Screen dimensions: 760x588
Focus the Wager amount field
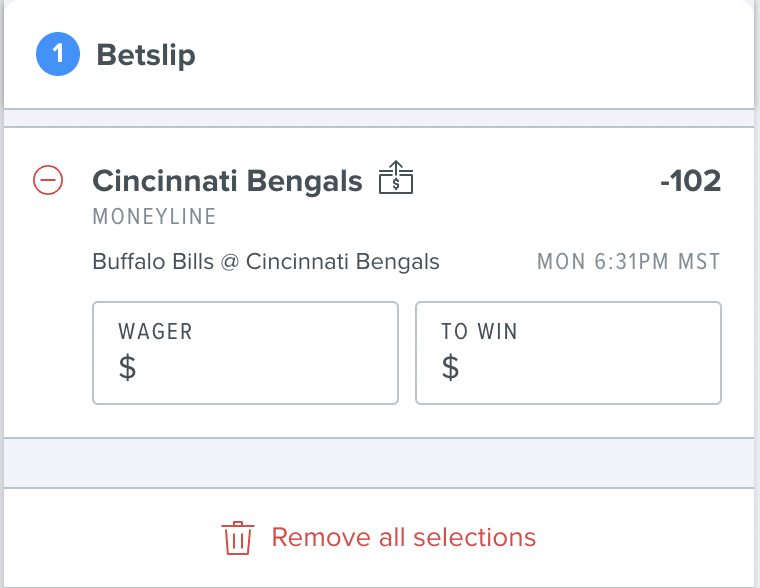click(245, 353)
